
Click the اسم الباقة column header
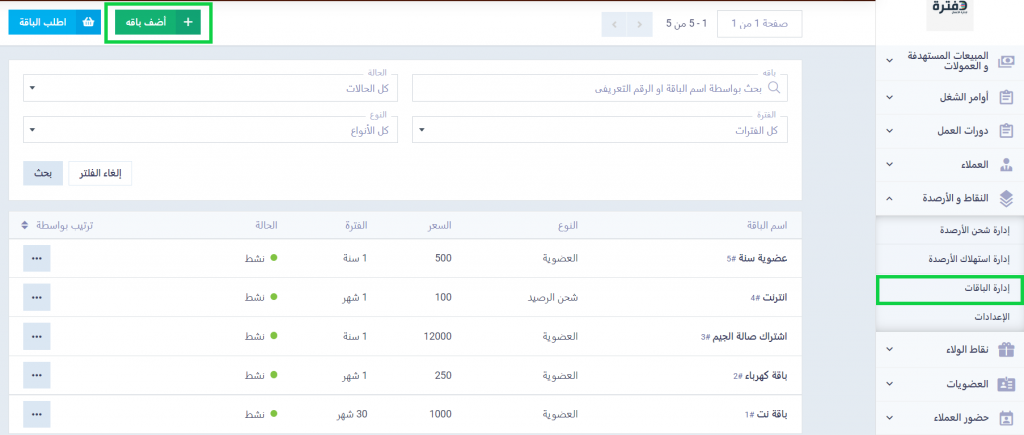coord(767,225)
